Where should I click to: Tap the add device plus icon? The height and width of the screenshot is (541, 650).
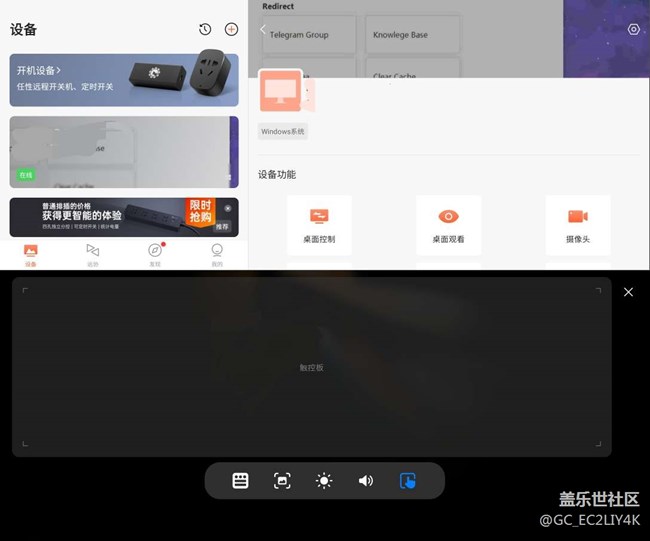232,30
